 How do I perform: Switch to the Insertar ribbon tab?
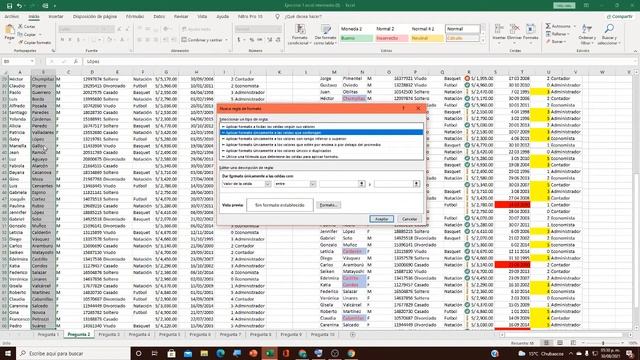56,17
